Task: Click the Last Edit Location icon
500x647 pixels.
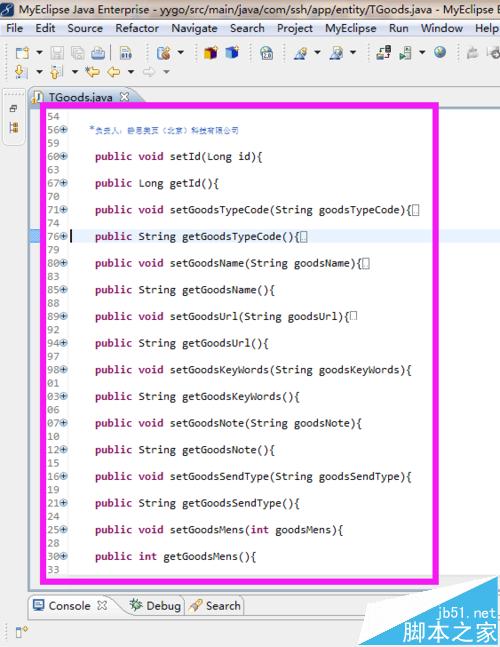Action: [x=93, y=72]
